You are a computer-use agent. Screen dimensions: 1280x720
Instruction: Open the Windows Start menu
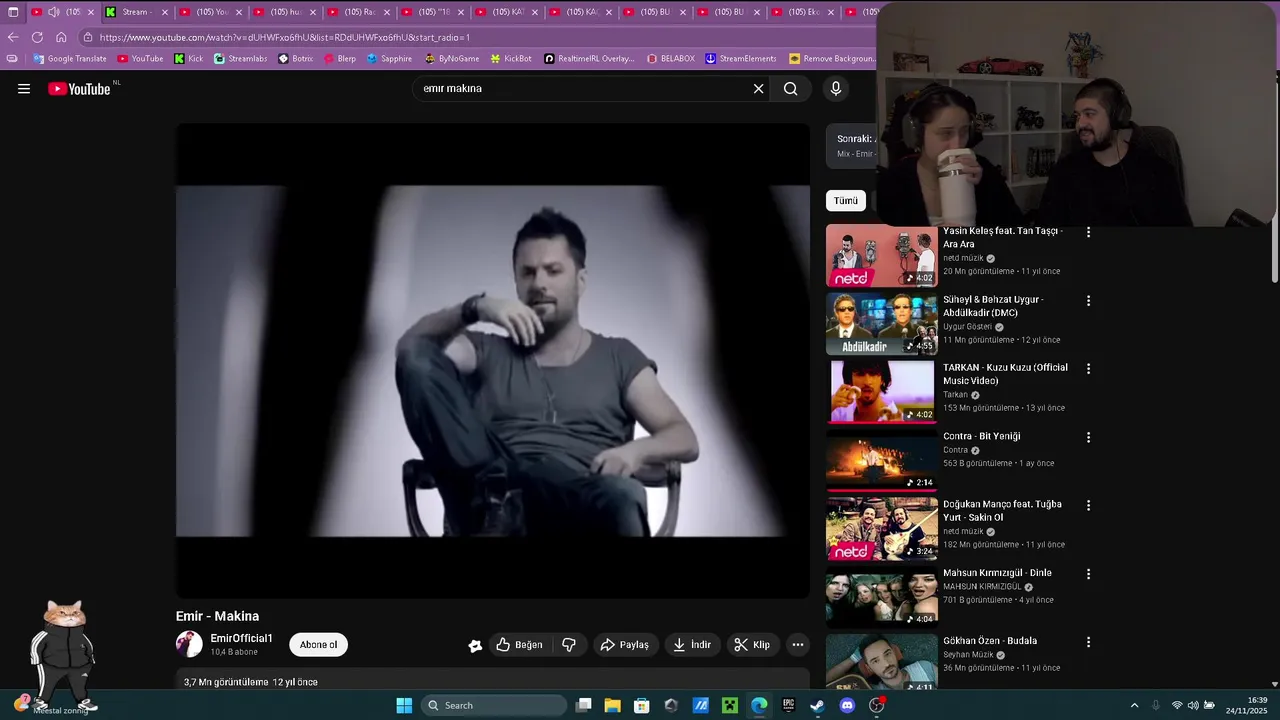[404, 705]
